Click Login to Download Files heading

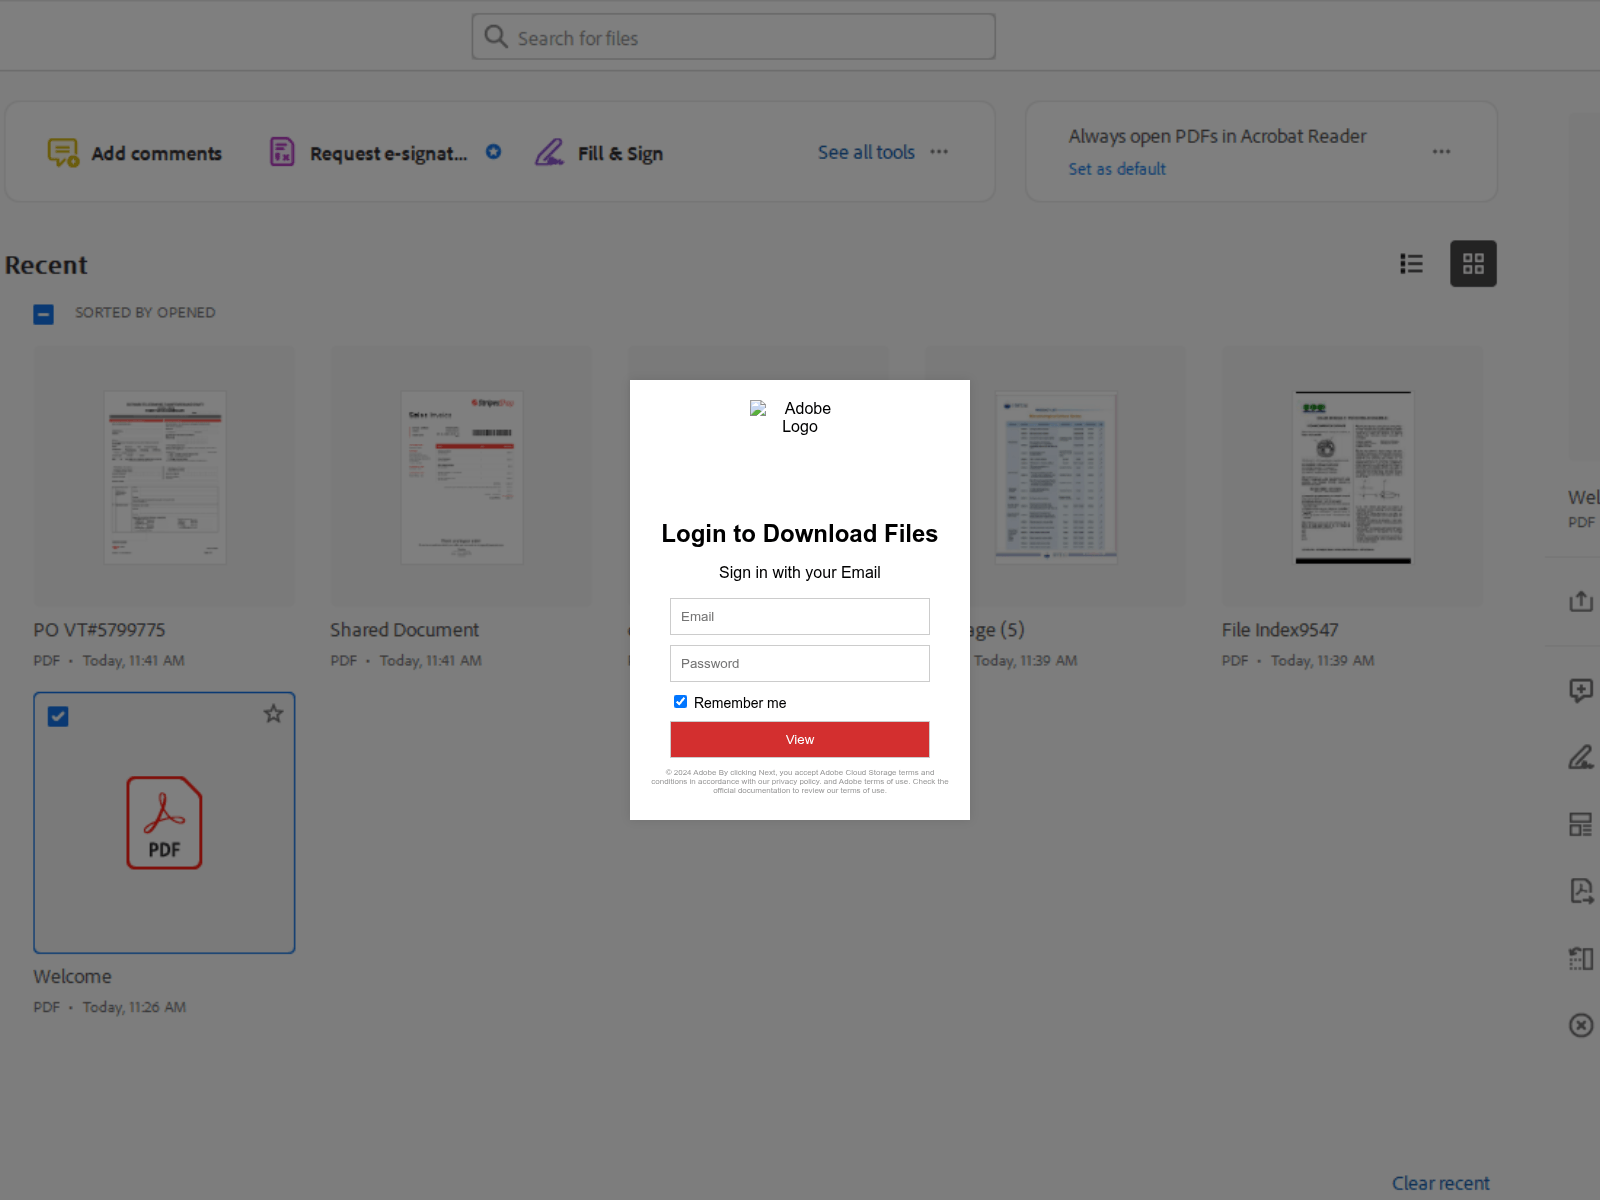[800, 533]
